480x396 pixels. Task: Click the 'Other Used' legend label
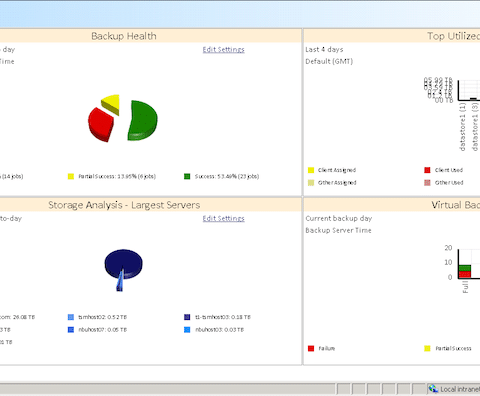[x=449, y=183]
